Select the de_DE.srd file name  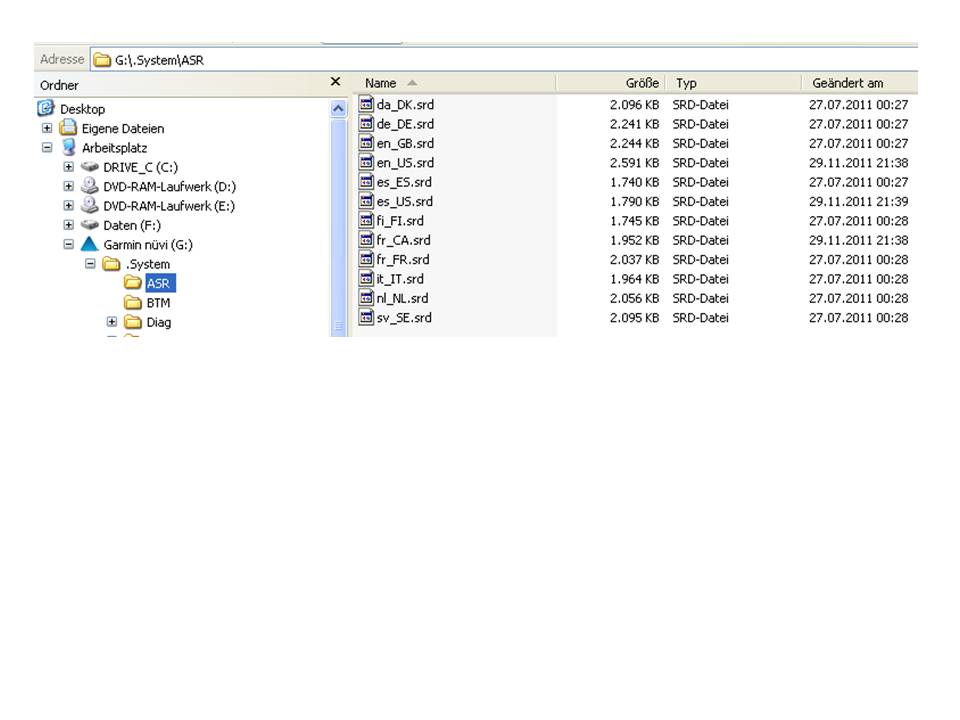[405, 124]
